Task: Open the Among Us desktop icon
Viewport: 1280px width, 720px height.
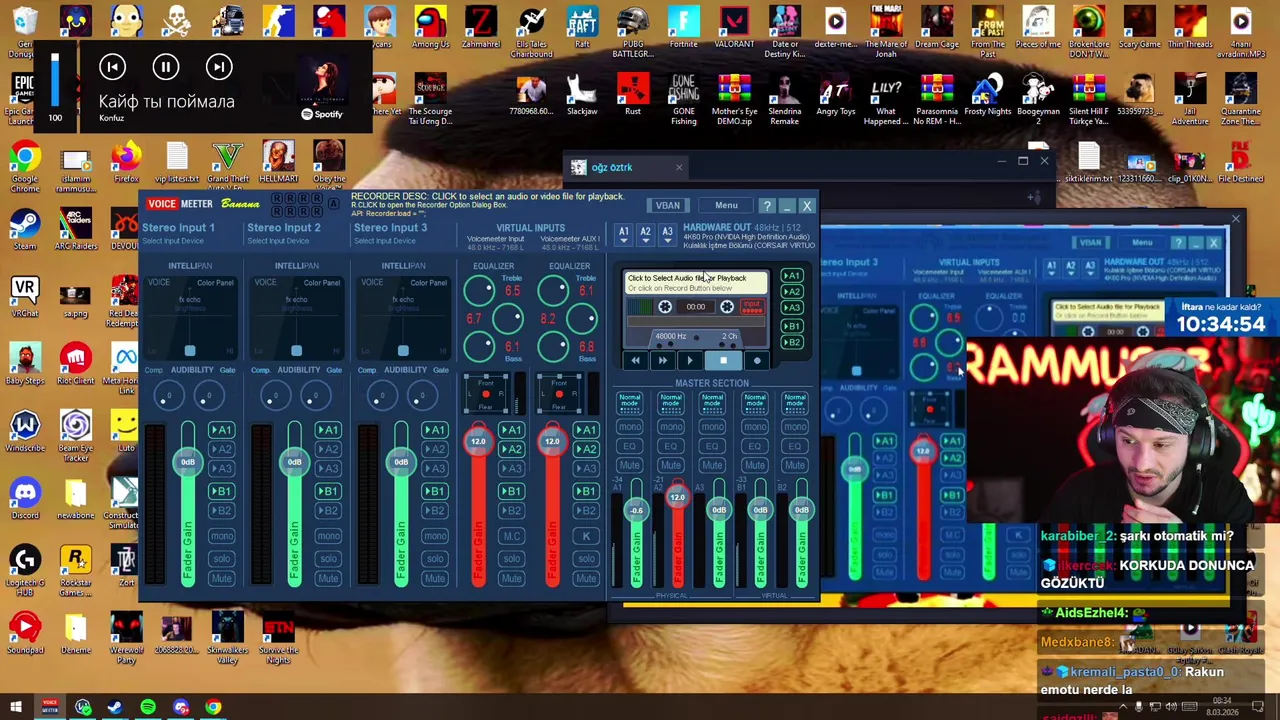Action: coord(430,27)
